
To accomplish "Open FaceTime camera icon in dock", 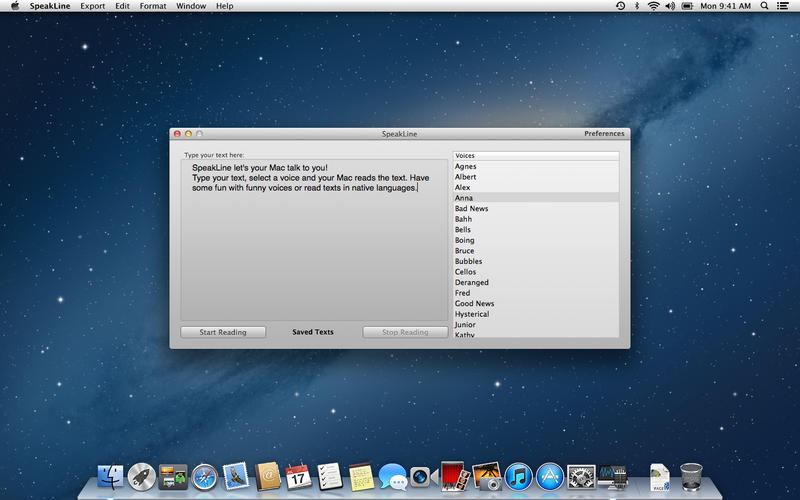I will 423,478.
